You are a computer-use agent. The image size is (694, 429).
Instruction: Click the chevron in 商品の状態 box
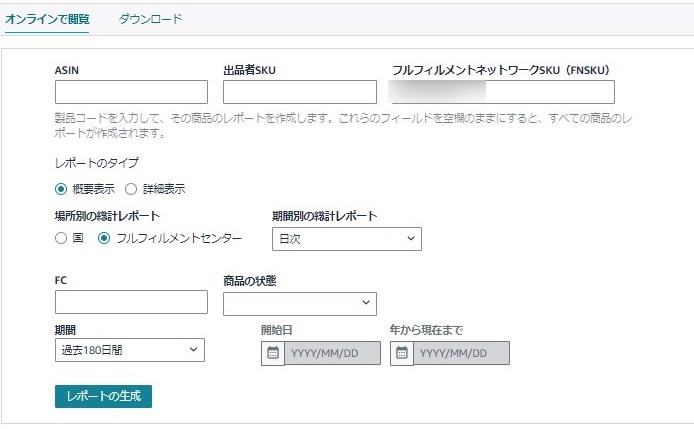pyautogui.click(x=366, y=302)
